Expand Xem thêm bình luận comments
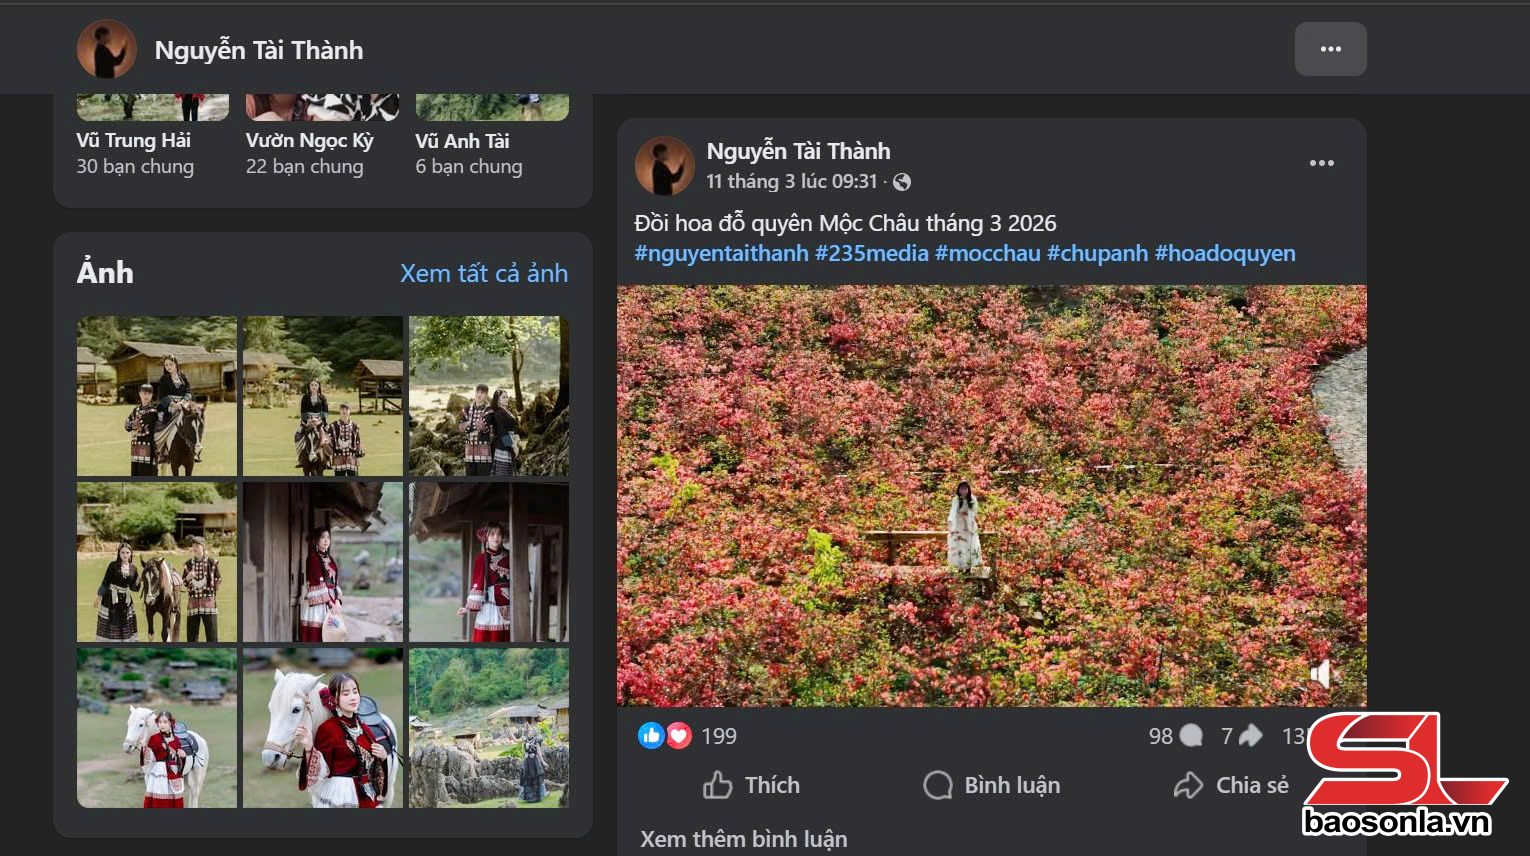The width and height of the screenshot is (1530, 856). point(743,839)
